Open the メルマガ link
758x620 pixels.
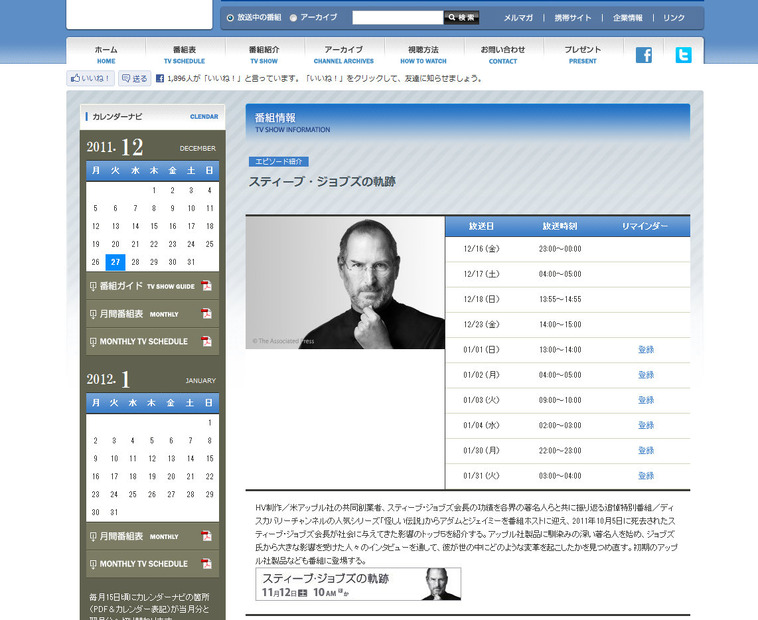pos(518,18)
